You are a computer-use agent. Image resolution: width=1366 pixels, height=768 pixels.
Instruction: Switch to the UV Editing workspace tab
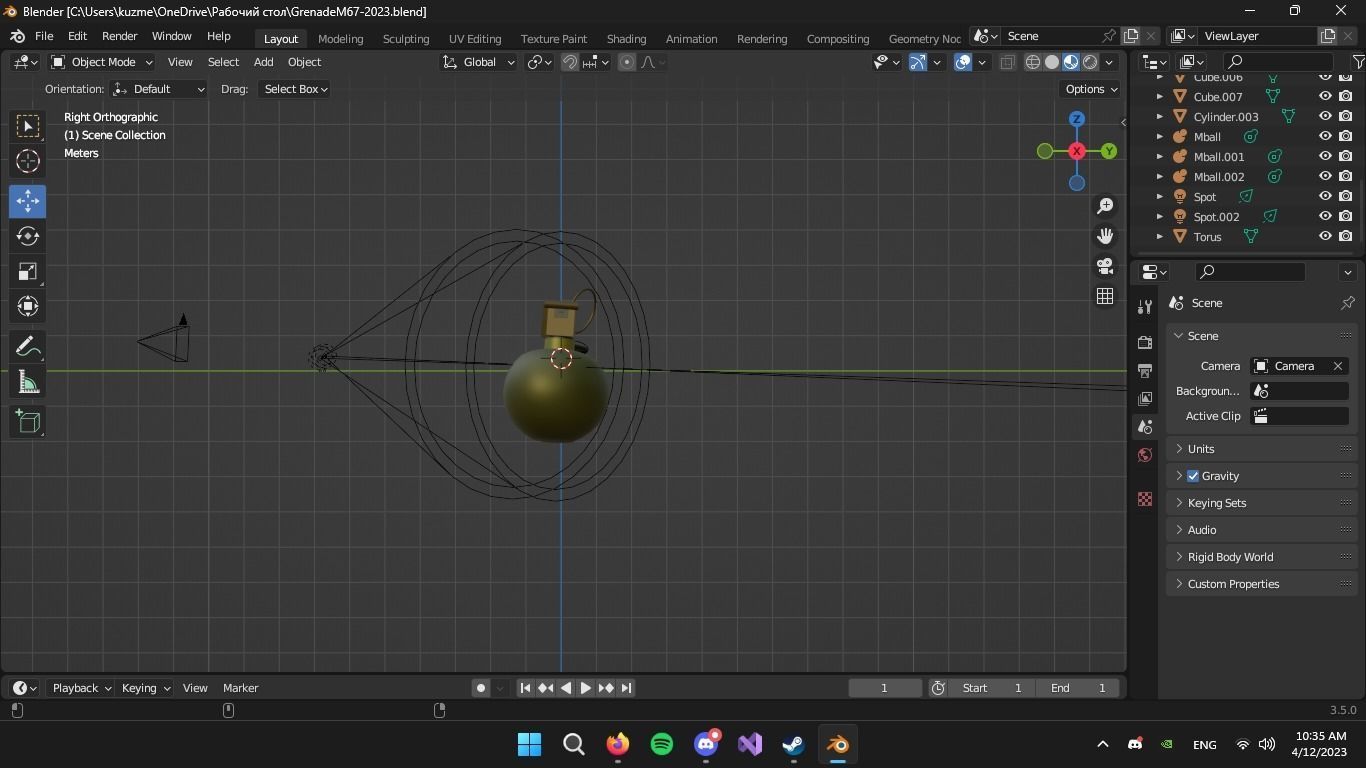tap(475, 39)
